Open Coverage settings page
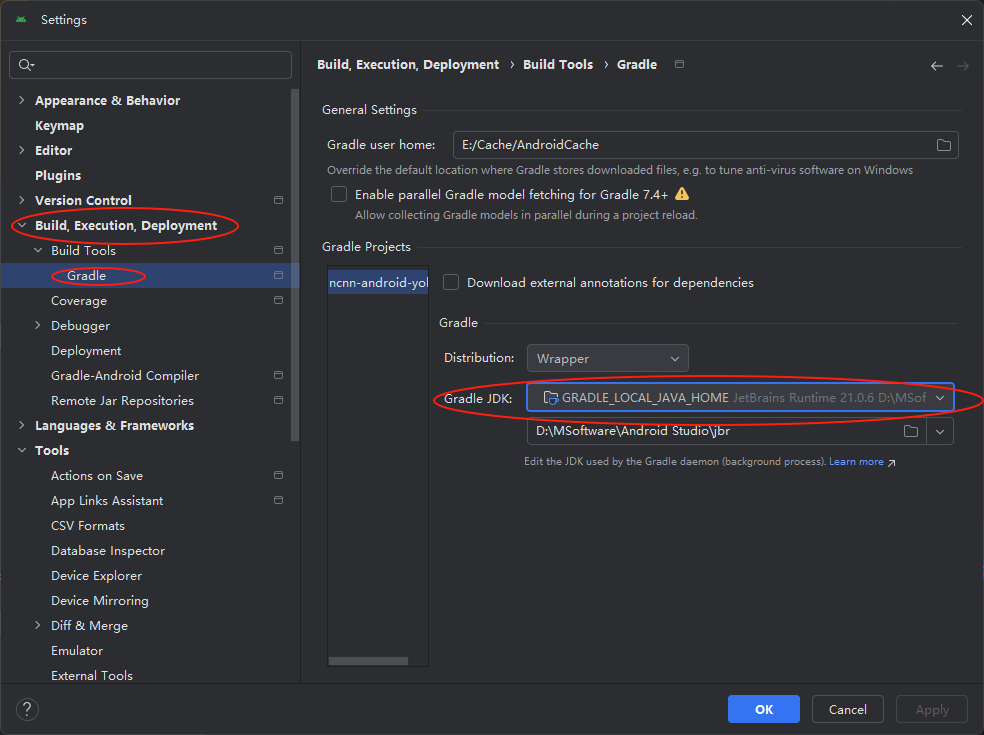The width and height of the screenshot is (984, 735). pos(79,301)
